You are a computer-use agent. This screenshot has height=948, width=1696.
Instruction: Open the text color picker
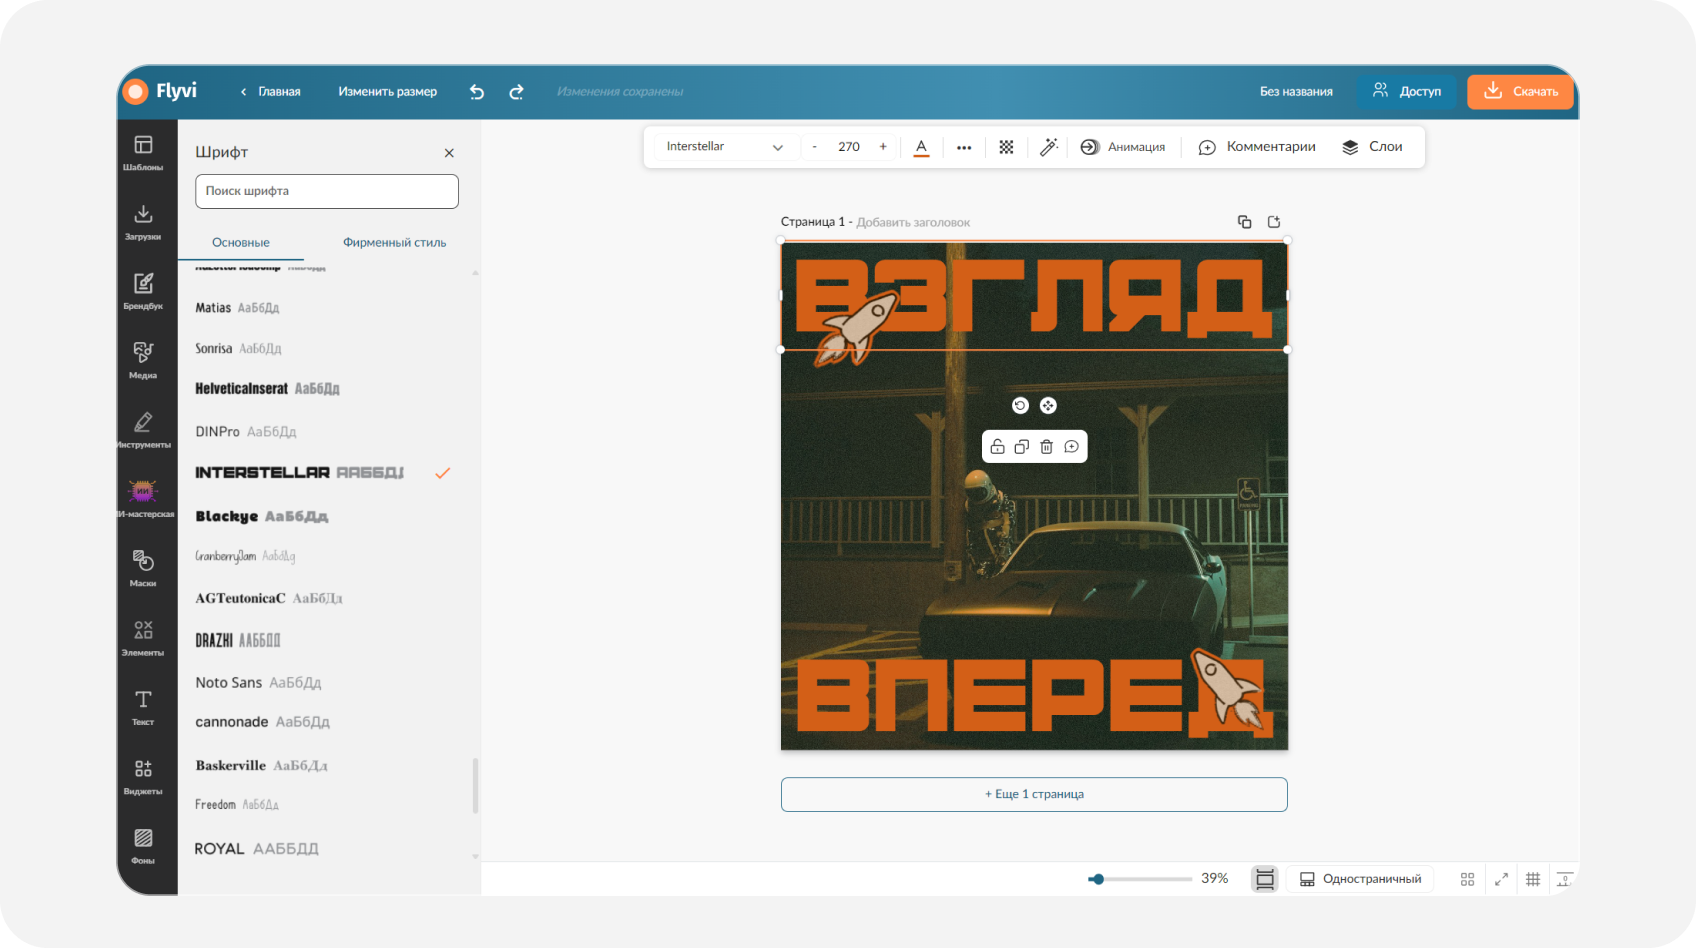click(x=922, y=147)
